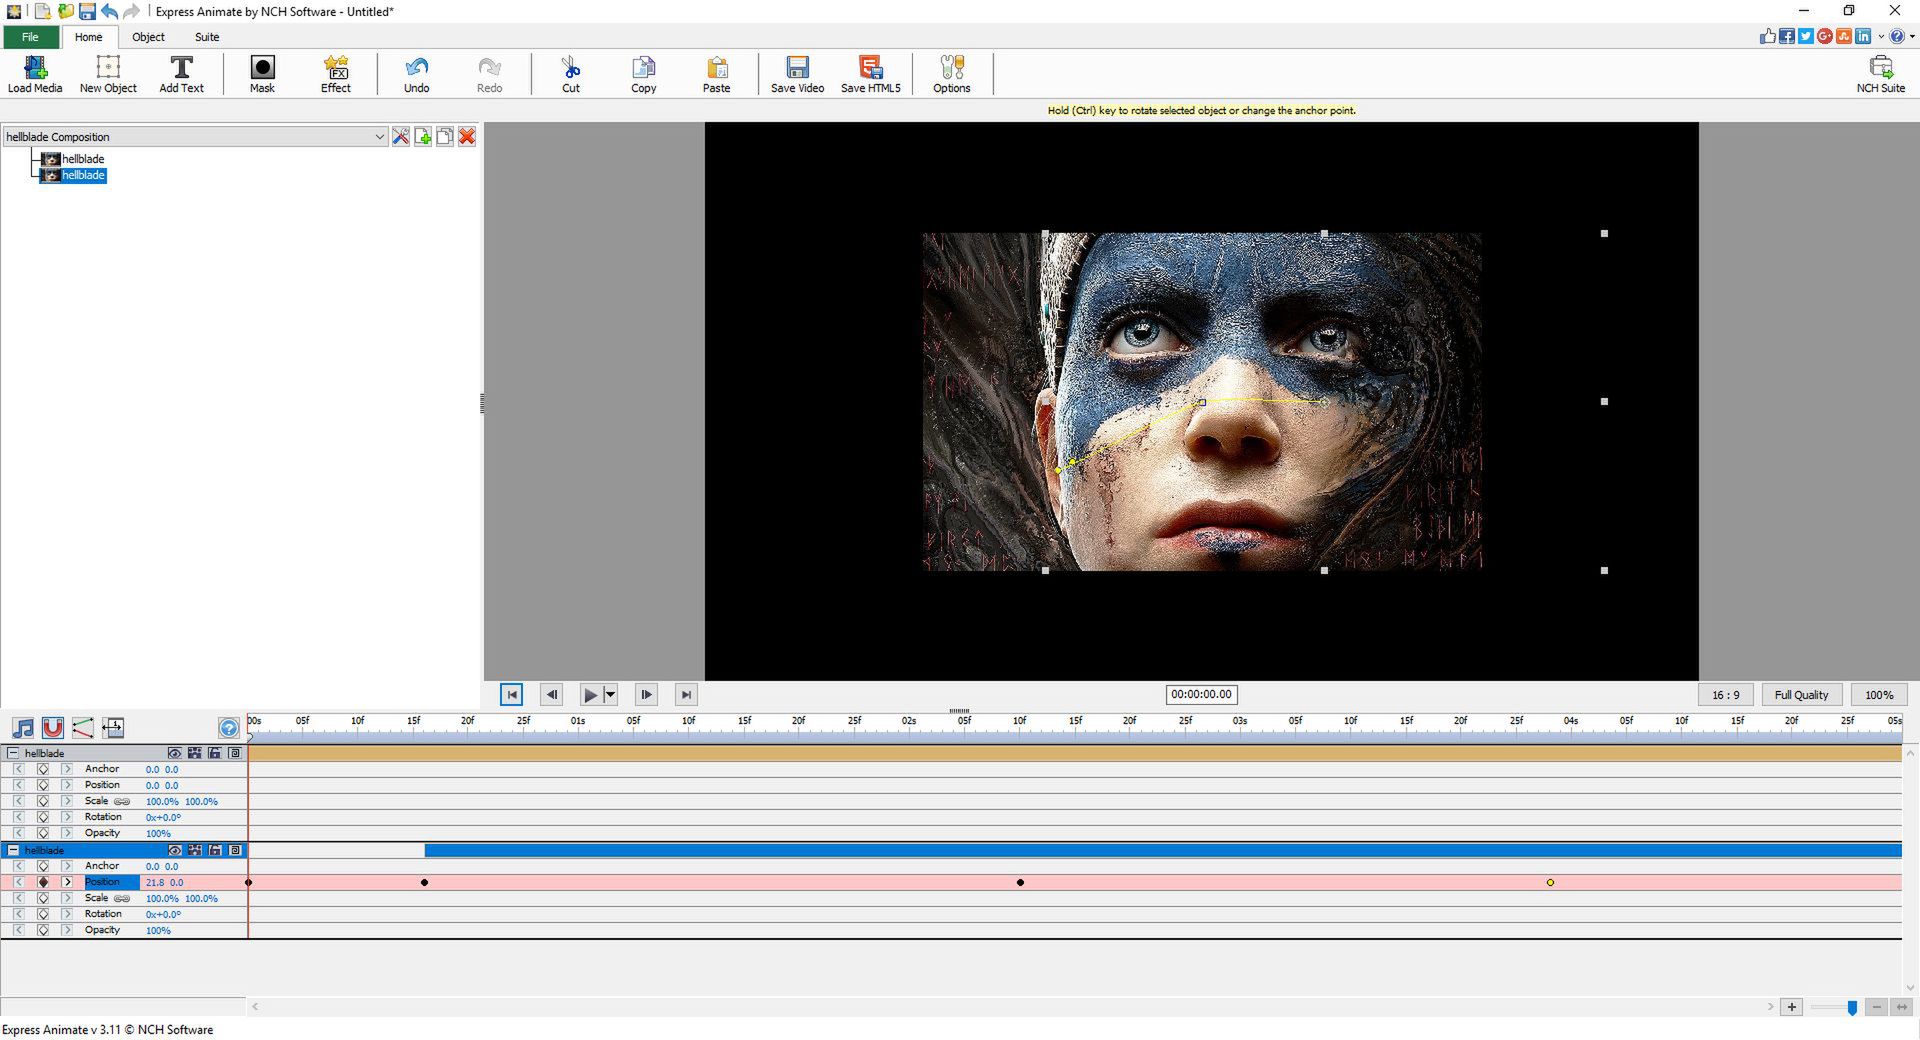Open the hellblade Composition dropdown

click(195, 136)
